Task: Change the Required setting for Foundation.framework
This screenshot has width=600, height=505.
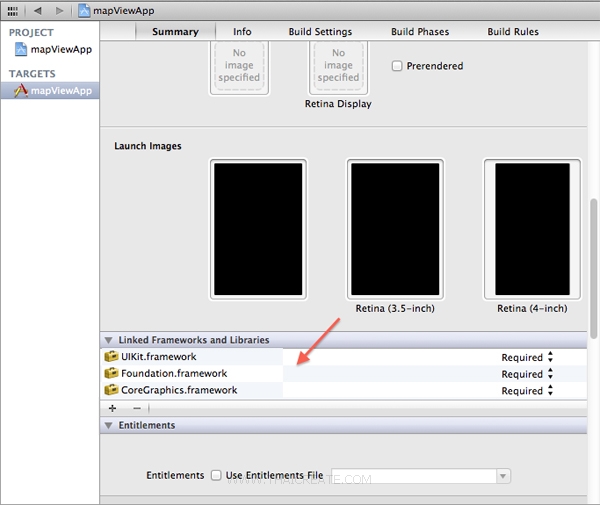Action: [x=527, y=374]
